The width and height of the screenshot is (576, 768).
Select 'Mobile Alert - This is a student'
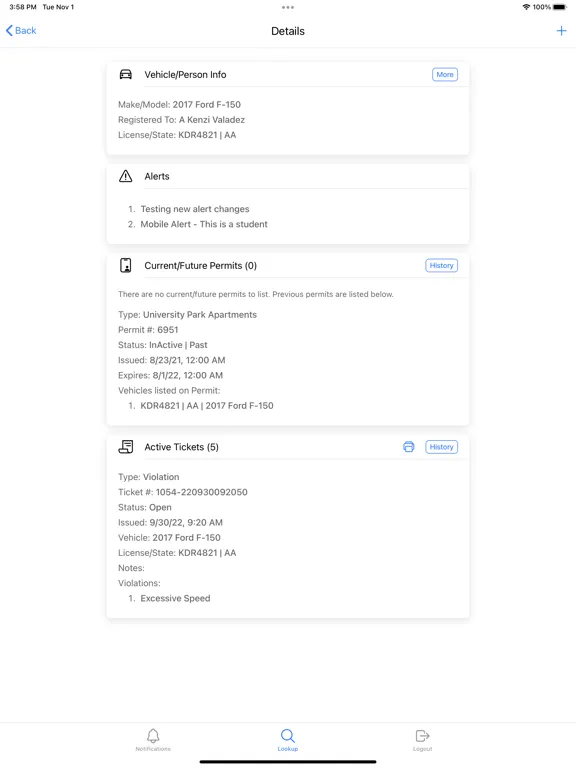point(204,224)
